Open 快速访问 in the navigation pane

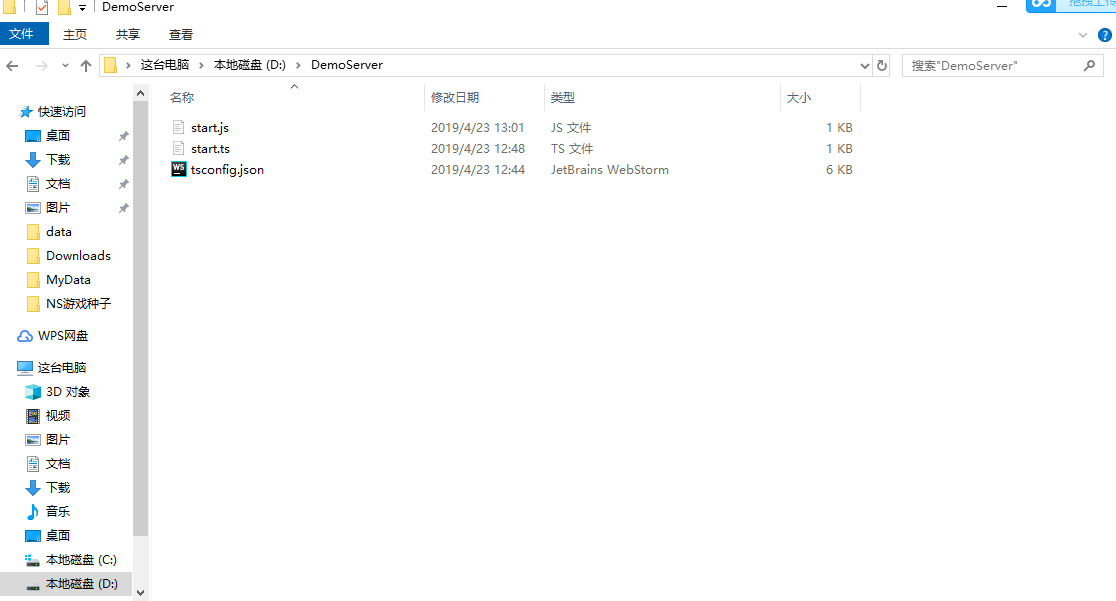62,112
